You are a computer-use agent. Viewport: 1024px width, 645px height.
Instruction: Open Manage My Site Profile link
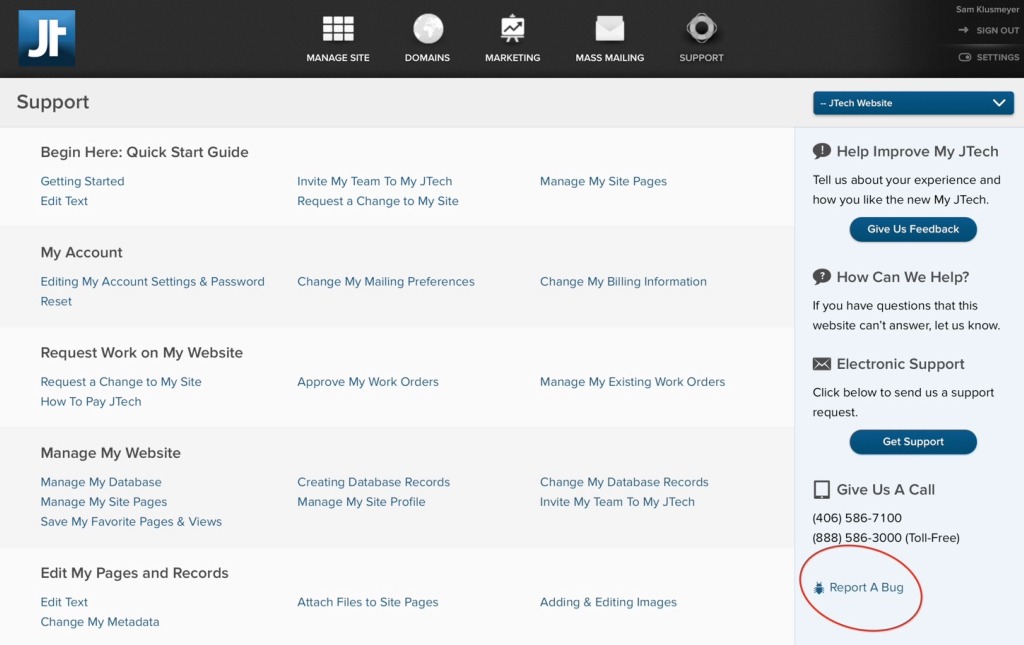(x=361, y=502)
